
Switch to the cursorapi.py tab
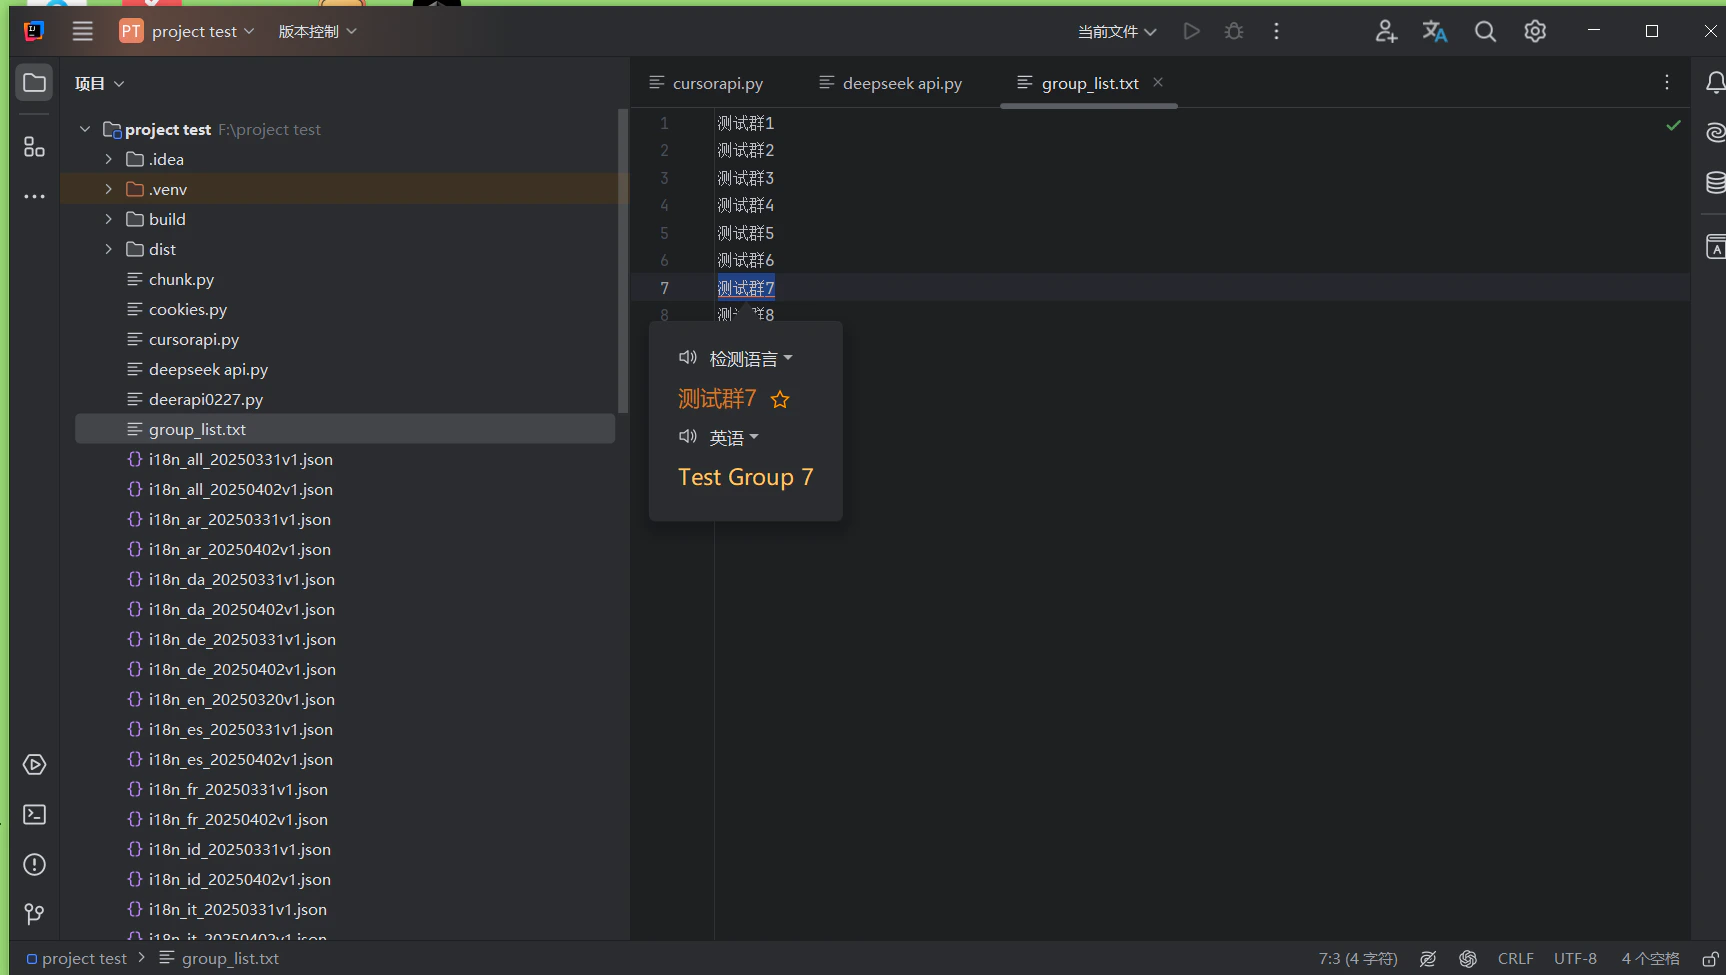tap(717, 84)
